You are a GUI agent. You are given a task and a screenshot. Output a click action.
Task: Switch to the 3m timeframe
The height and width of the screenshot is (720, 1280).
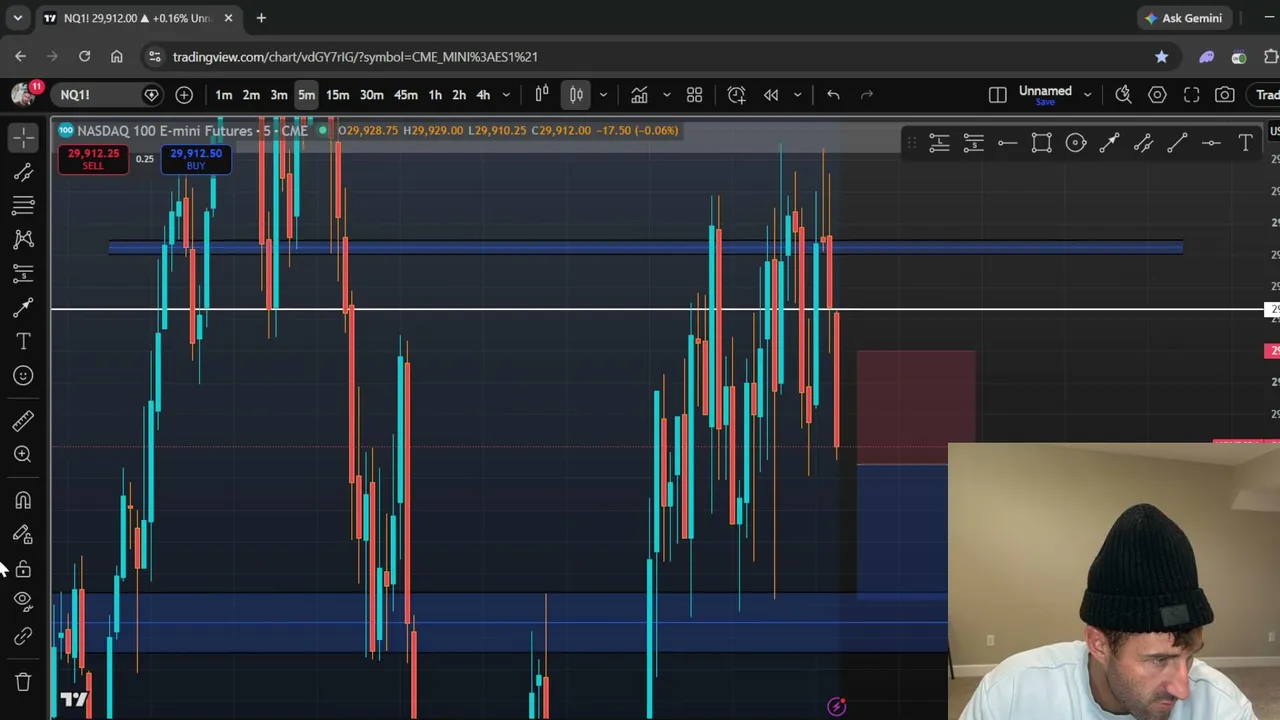click(x=279, y=95)
